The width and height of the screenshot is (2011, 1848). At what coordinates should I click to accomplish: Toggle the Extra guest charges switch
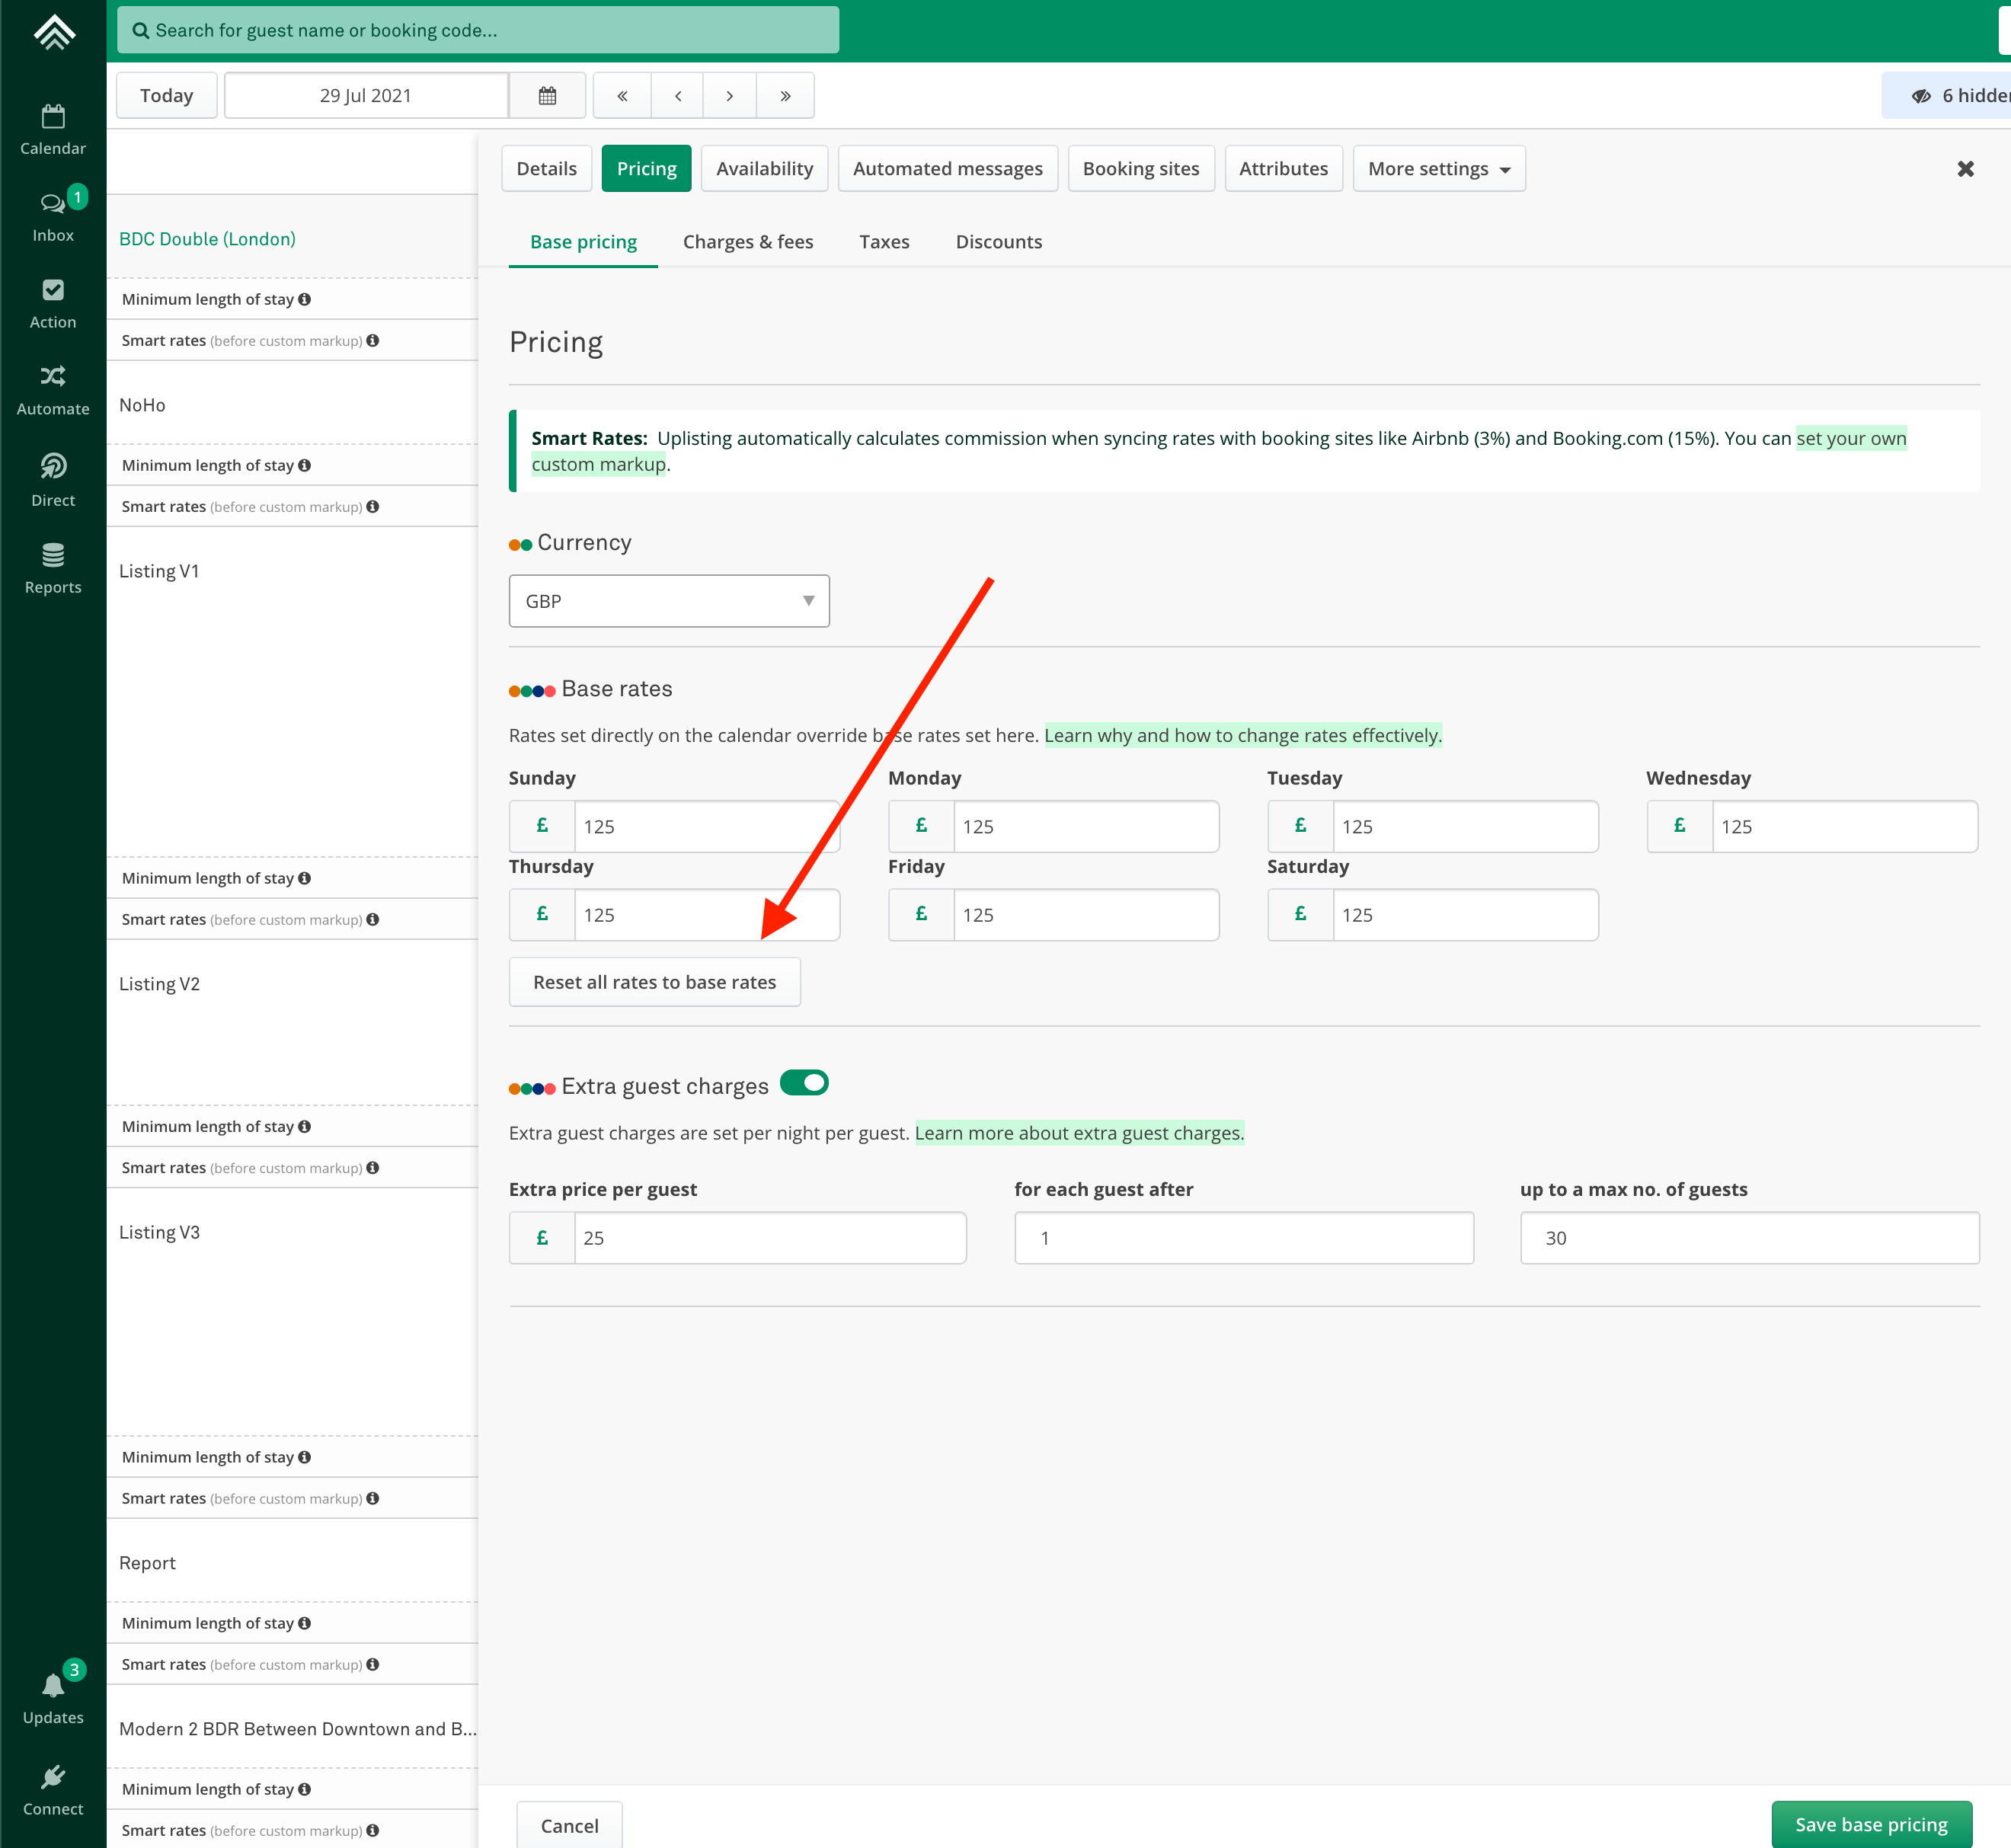(x=804, y=1083)
